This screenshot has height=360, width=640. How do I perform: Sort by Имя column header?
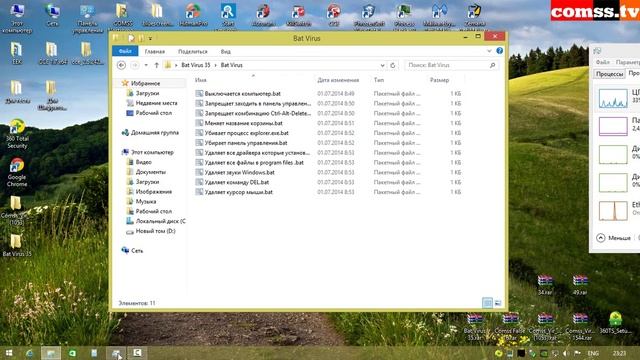coord(200,80)
